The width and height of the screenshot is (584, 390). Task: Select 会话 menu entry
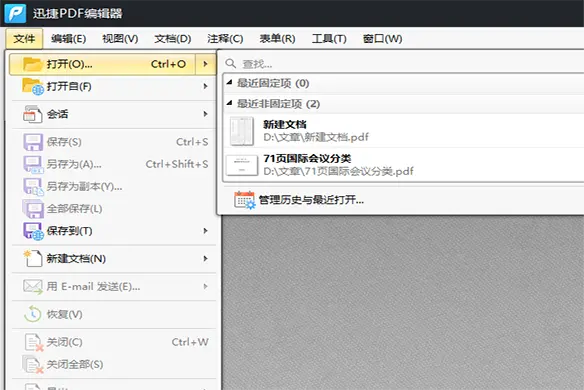[112, 114]
